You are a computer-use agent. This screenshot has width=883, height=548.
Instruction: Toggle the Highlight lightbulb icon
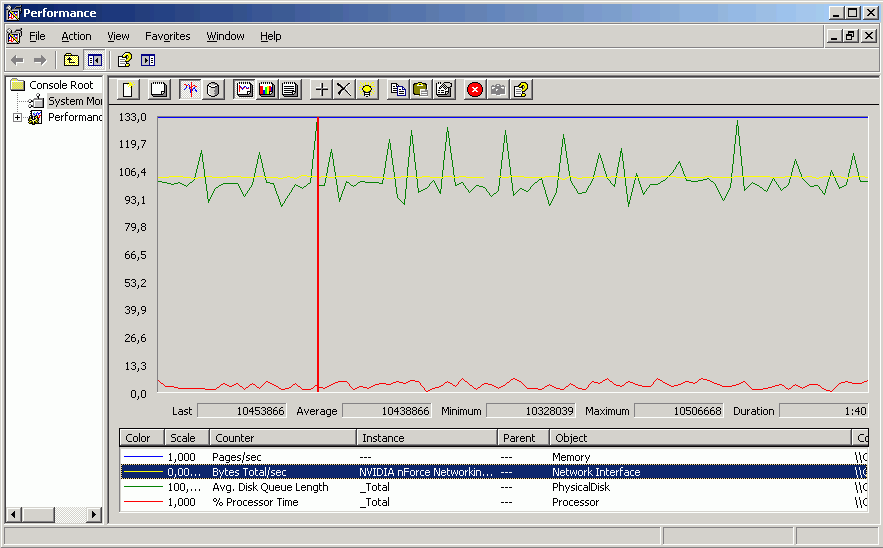pos(367,90)
